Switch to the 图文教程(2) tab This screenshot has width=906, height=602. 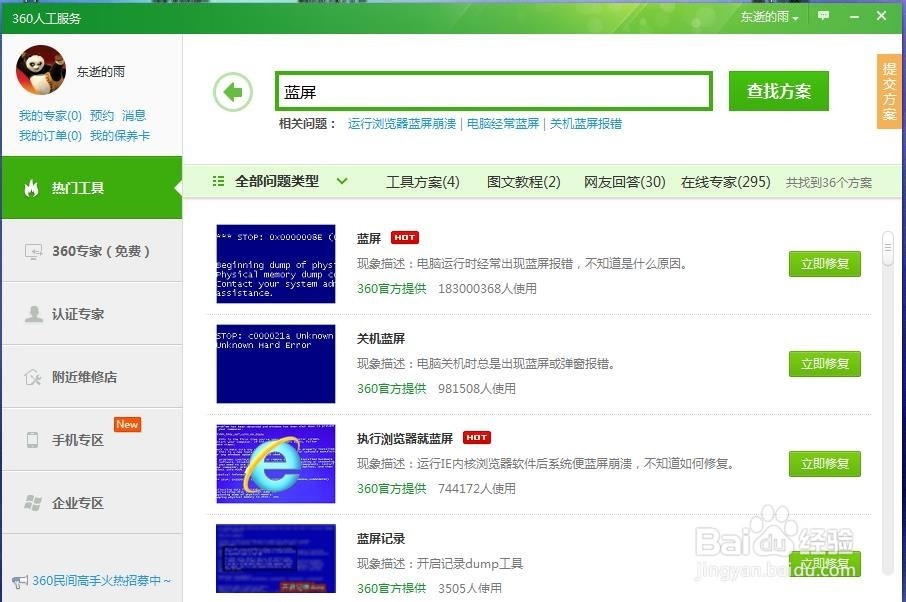pyautogui.click(x=523, y=182)
